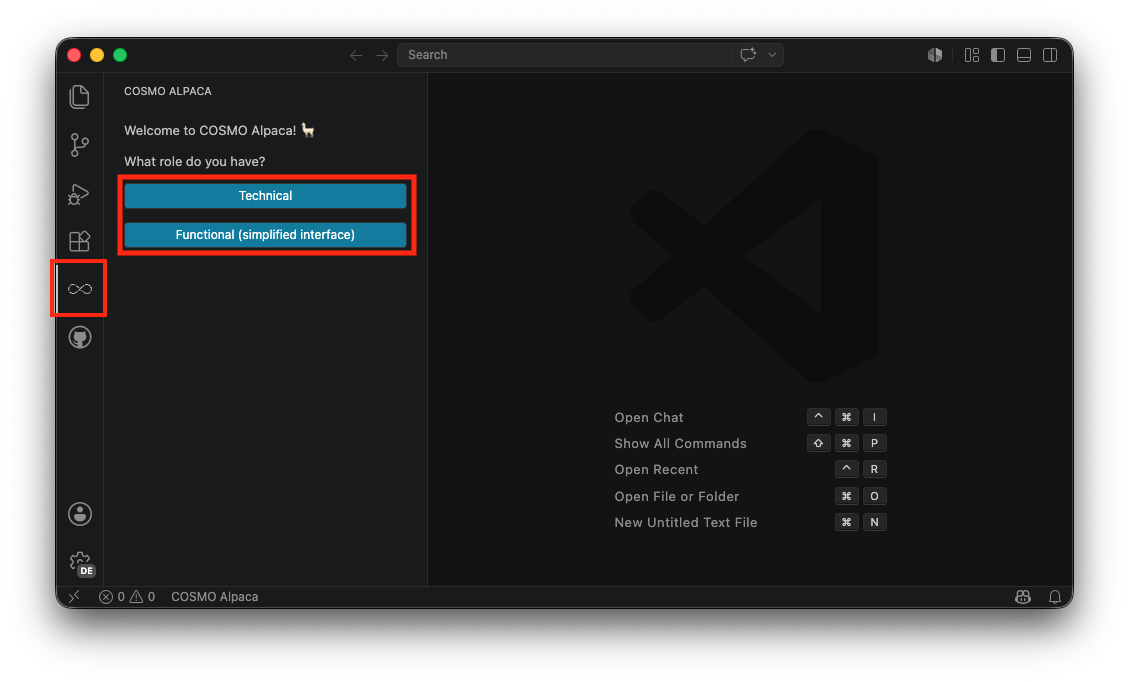This screenshot has height=682, width=1129.
Task: Toggle the bottom panel
Action: pyautogui.click(x=1024, y=55)
